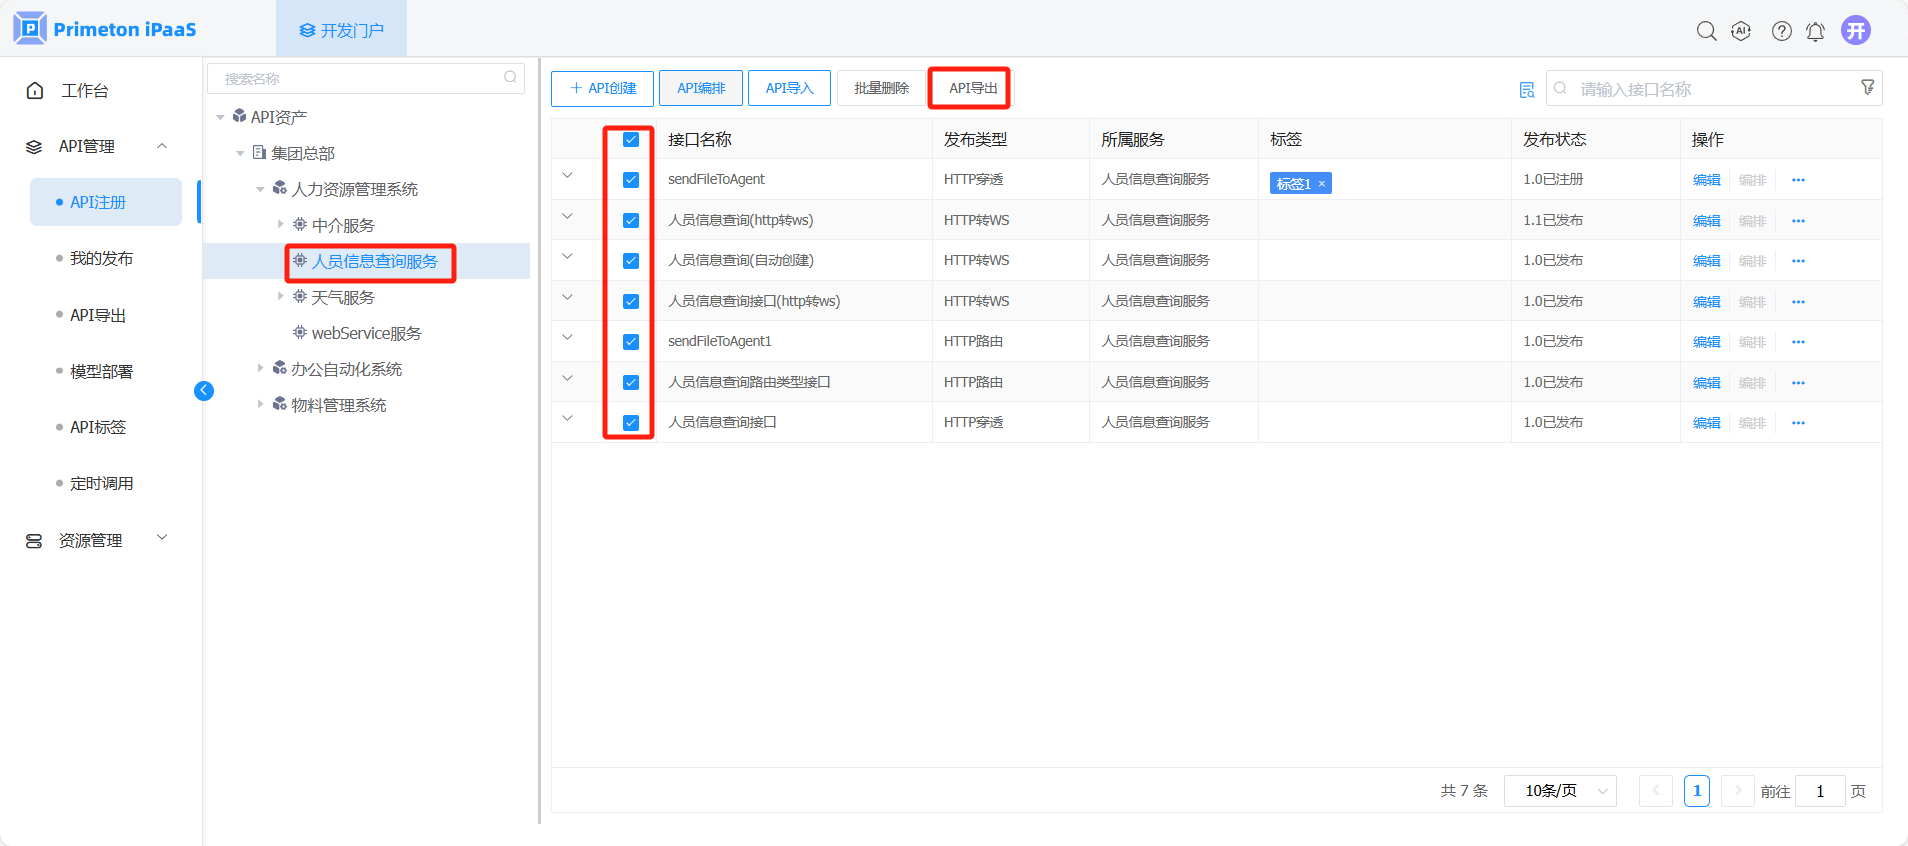Open 我的发布 in the sidebar menu

(x=101, y=258)
